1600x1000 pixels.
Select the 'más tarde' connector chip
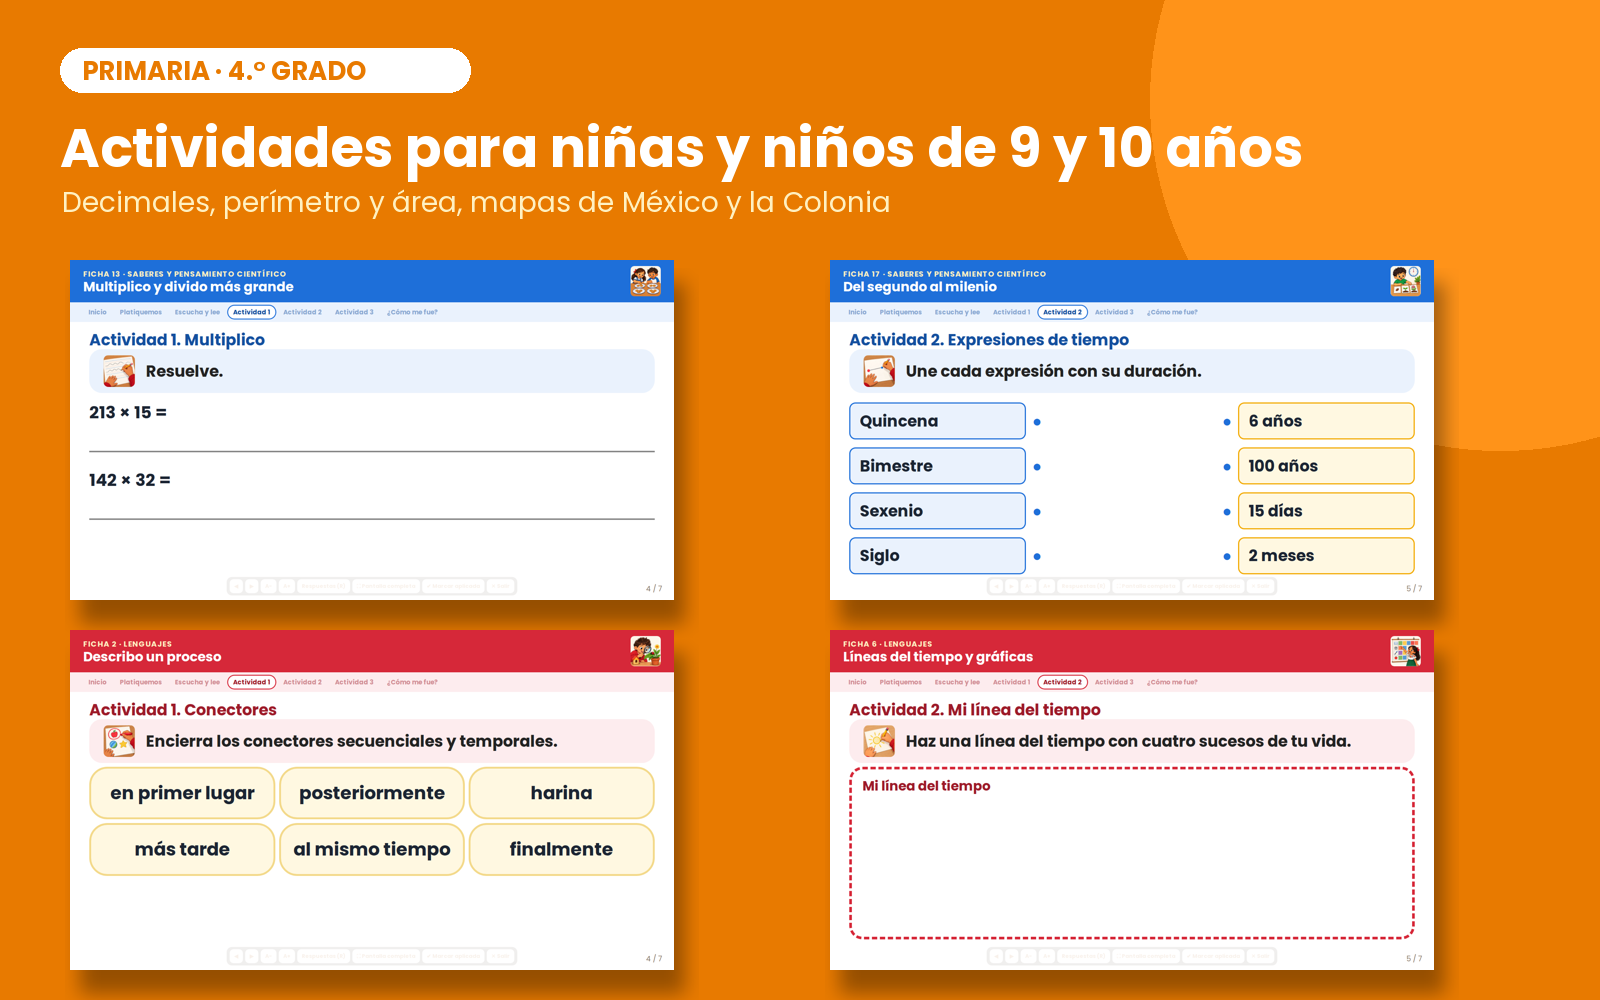(182, 849)
